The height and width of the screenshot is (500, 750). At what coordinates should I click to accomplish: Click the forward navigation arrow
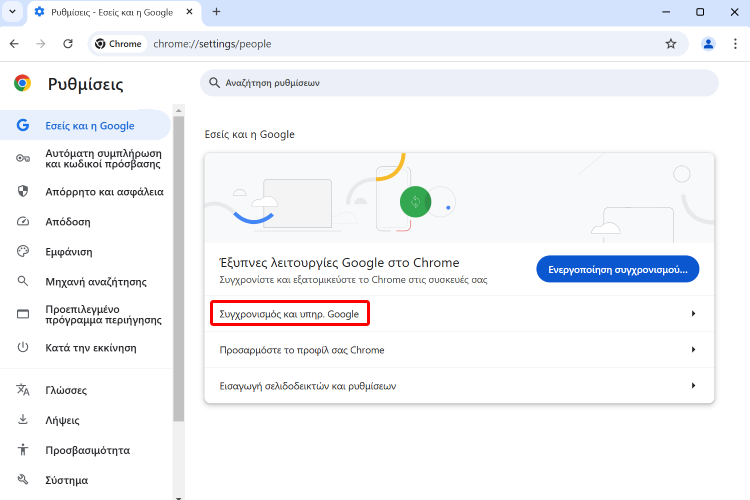[41, 44]
